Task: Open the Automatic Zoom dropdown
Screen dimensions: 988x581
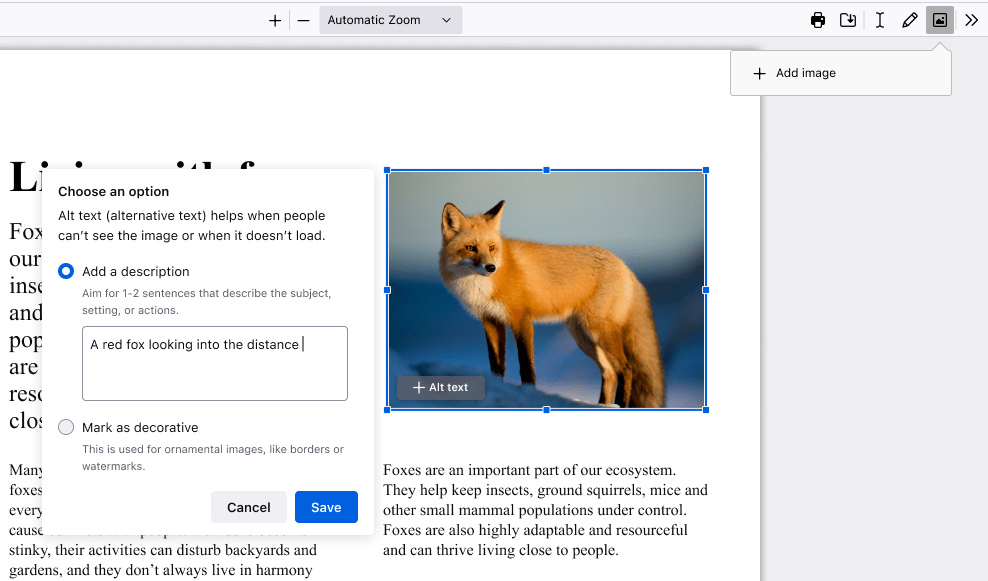Action: (x=390, y=20)
